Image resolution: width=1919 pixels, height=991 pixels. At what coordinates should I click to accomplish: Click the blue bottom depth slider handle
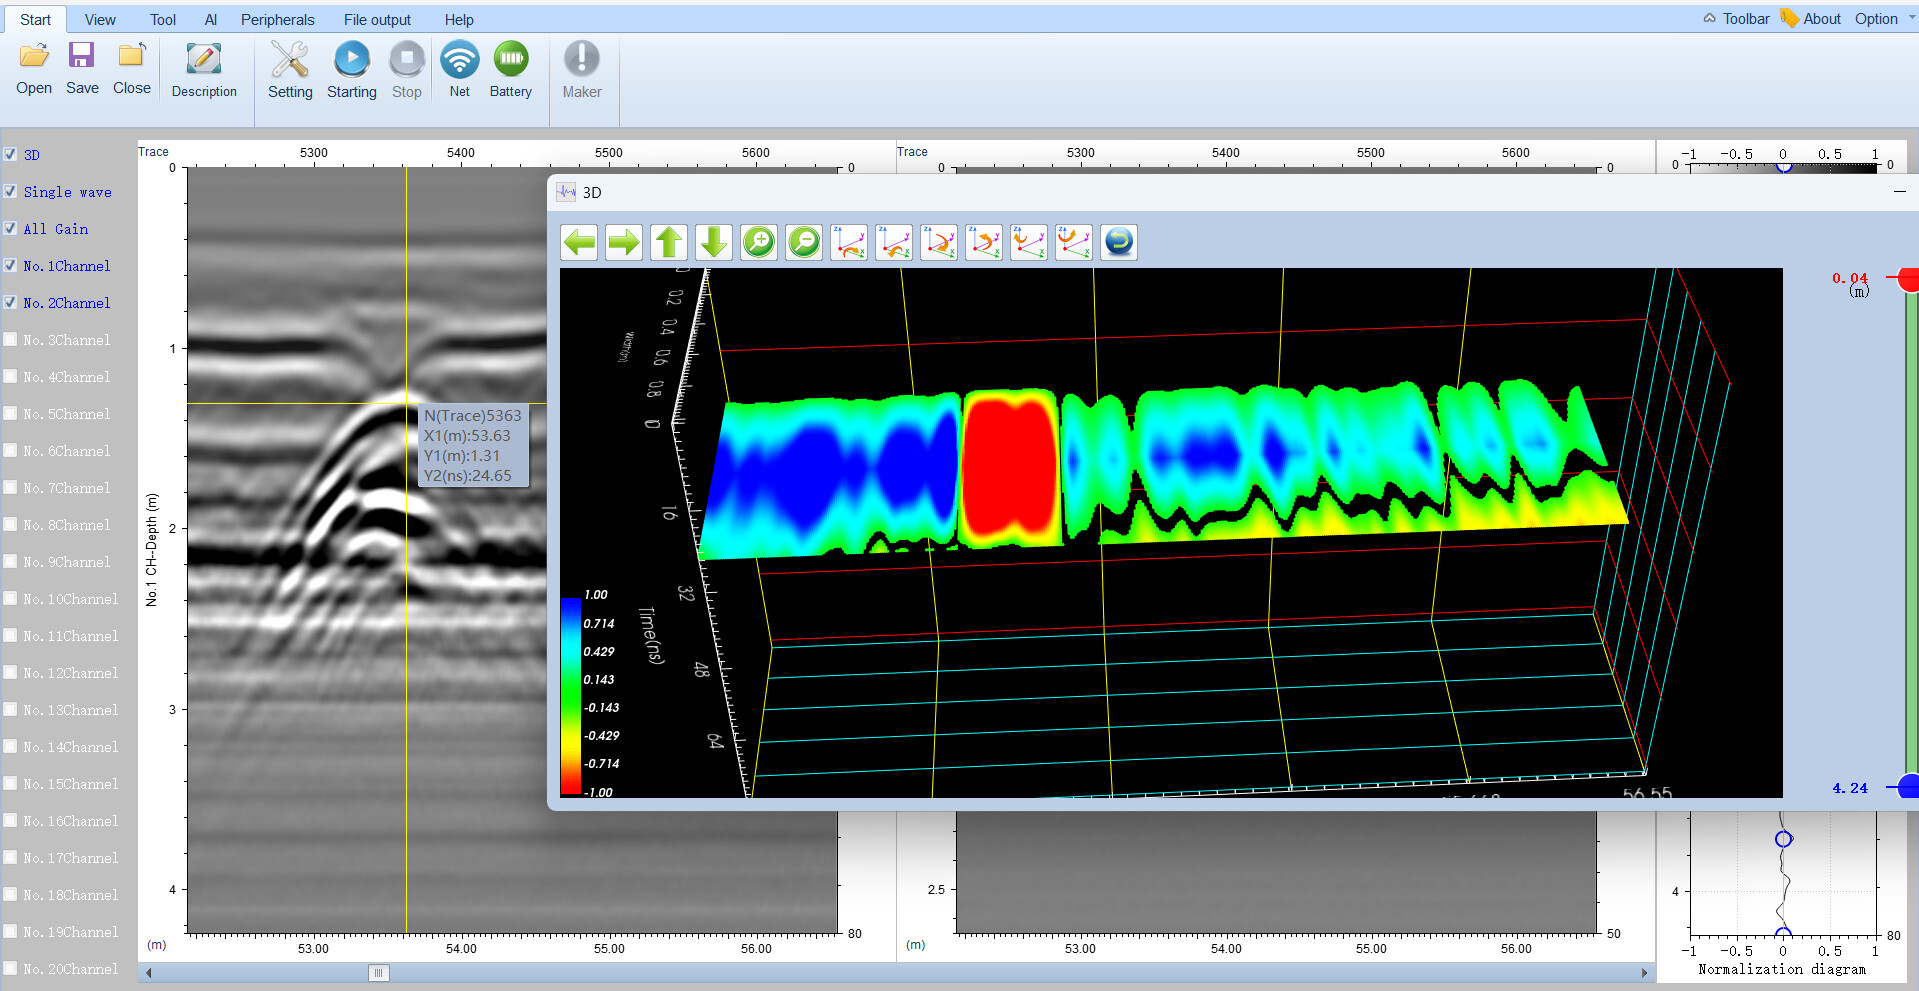(x=1908, y=786)
